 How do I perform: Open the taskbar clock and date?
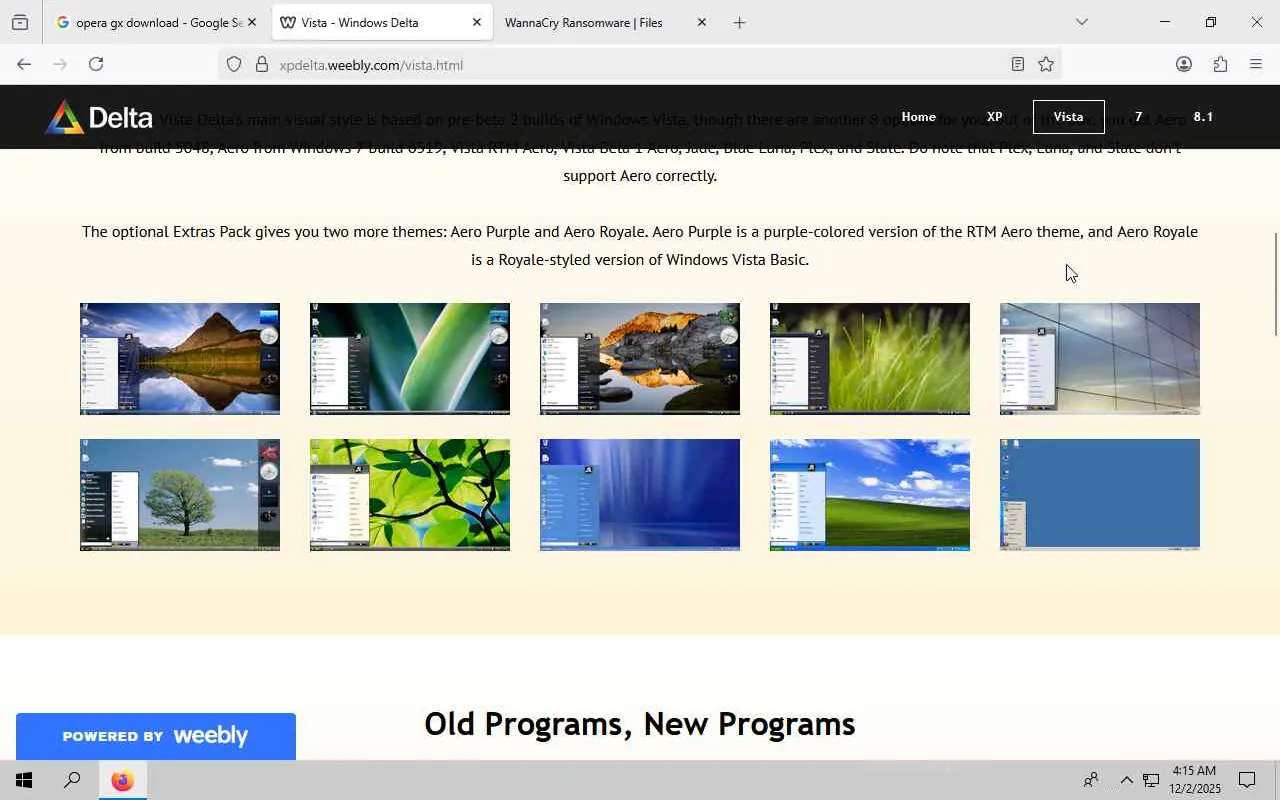tap(1194, 780)
